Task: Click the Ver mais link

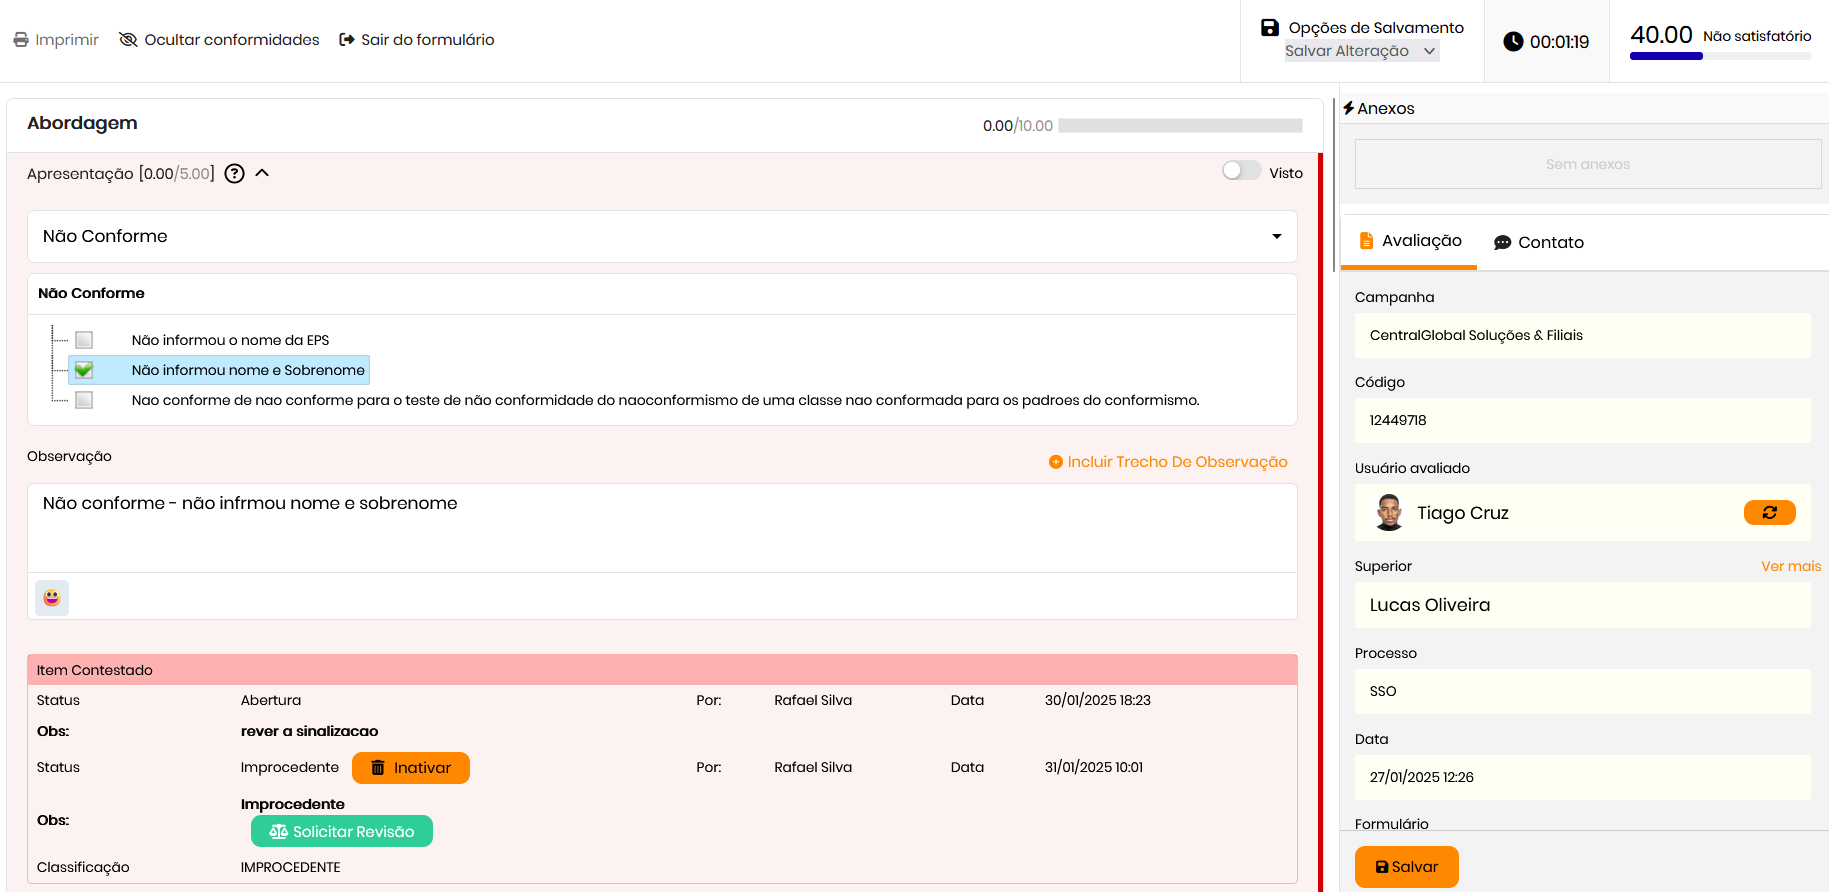Action: click(x=1790, y=566)
